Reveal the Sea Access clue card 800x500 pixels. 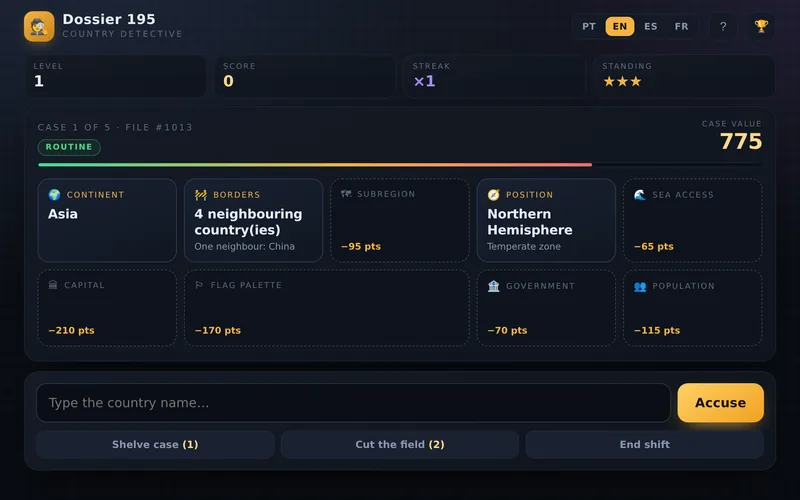692,220
